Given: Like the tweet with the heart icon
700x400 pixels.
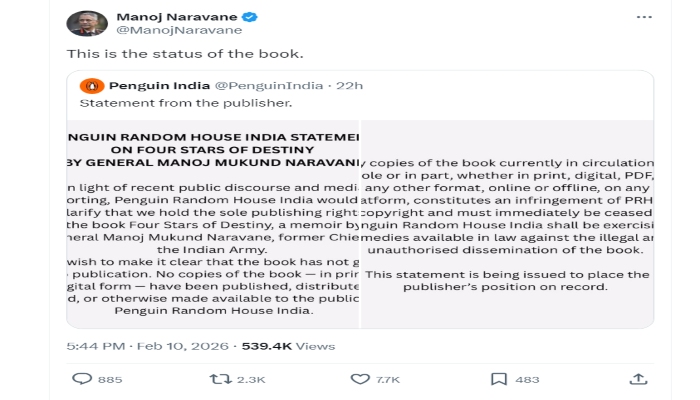Looking at the screenshot, I should tap(361, 379).
